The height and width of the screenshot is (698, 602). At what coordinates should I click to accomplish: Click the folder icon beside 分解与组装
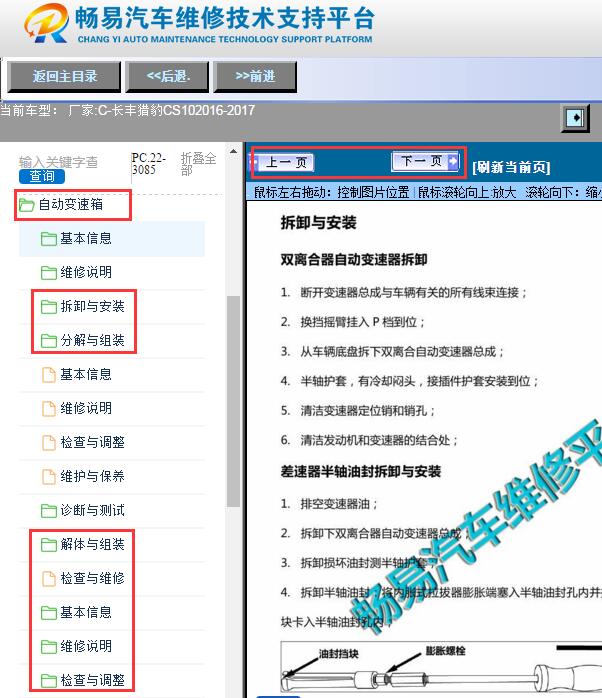(49, 341)
